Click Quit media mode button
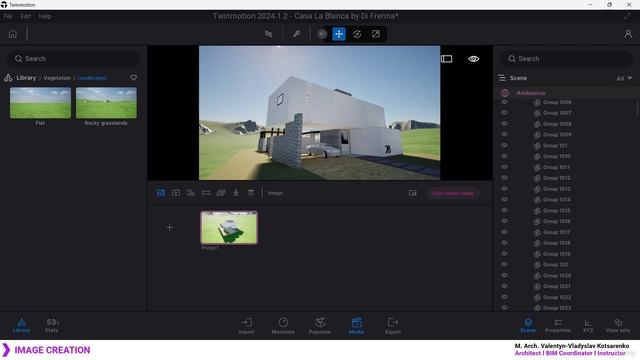This screenshot has width=640, height=360. pos(453,193)
